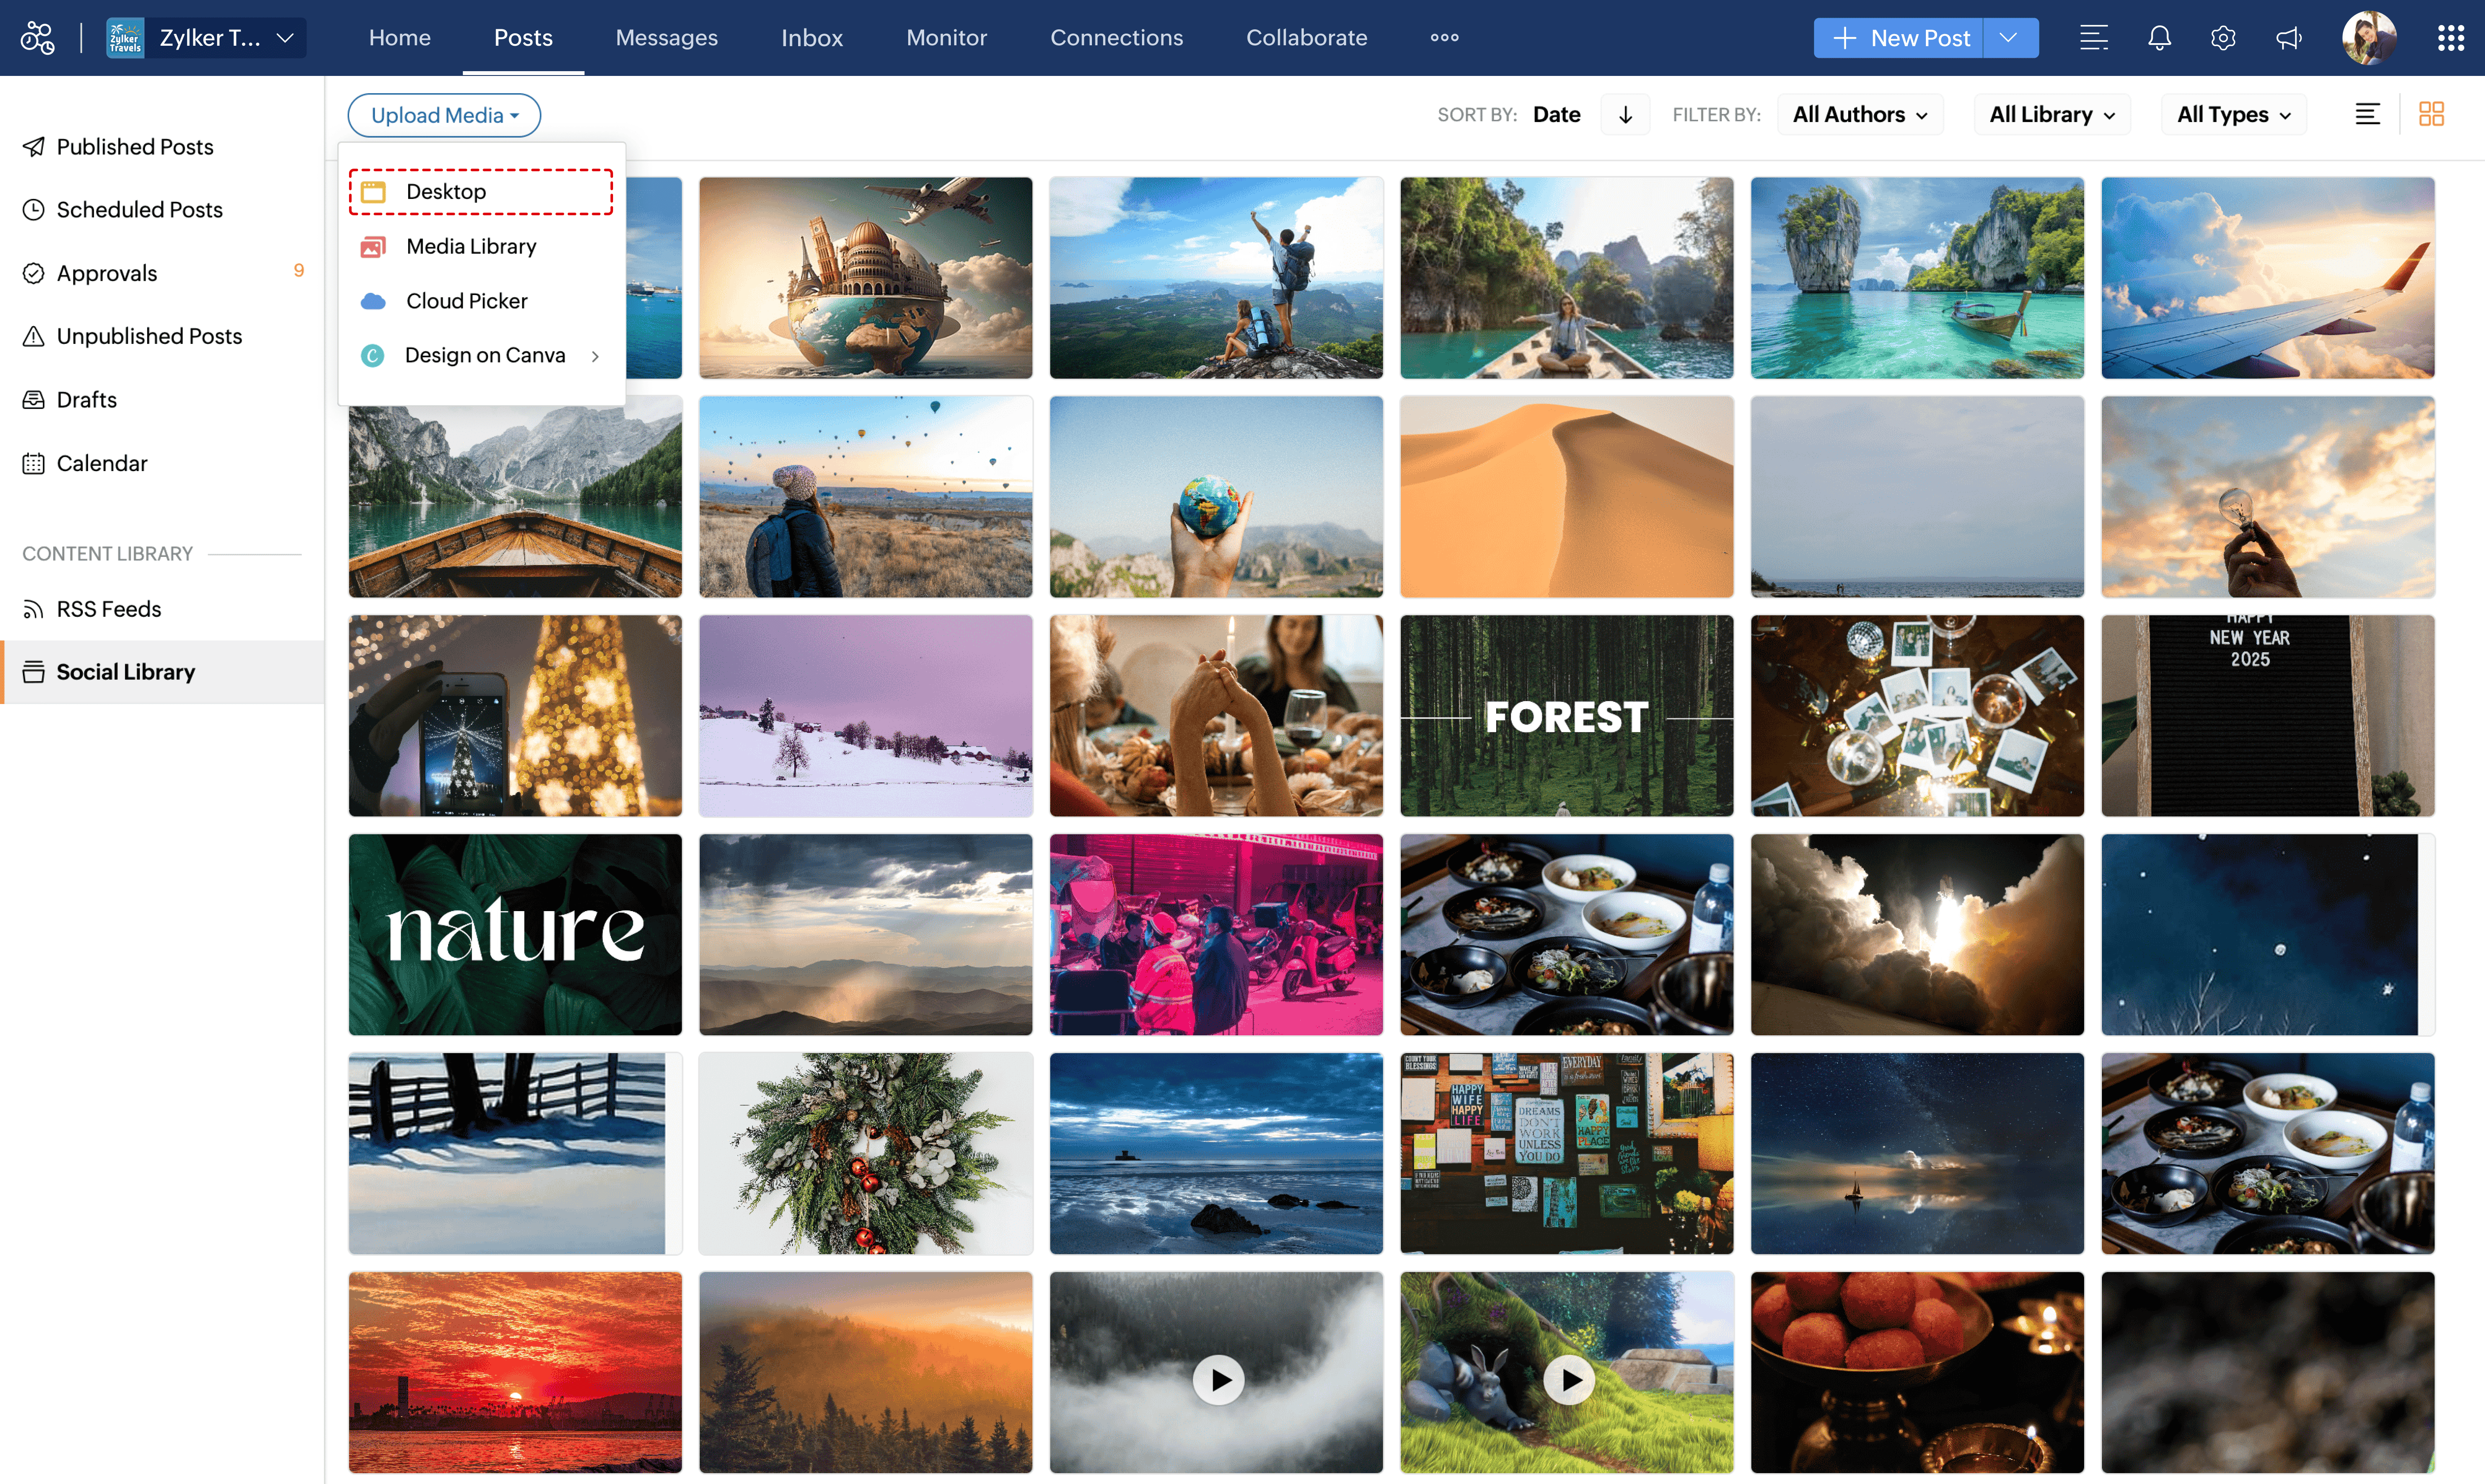Open the hot air balloons thumbnail
This screenshot has width=2485, height=1484.
[865, 497]
